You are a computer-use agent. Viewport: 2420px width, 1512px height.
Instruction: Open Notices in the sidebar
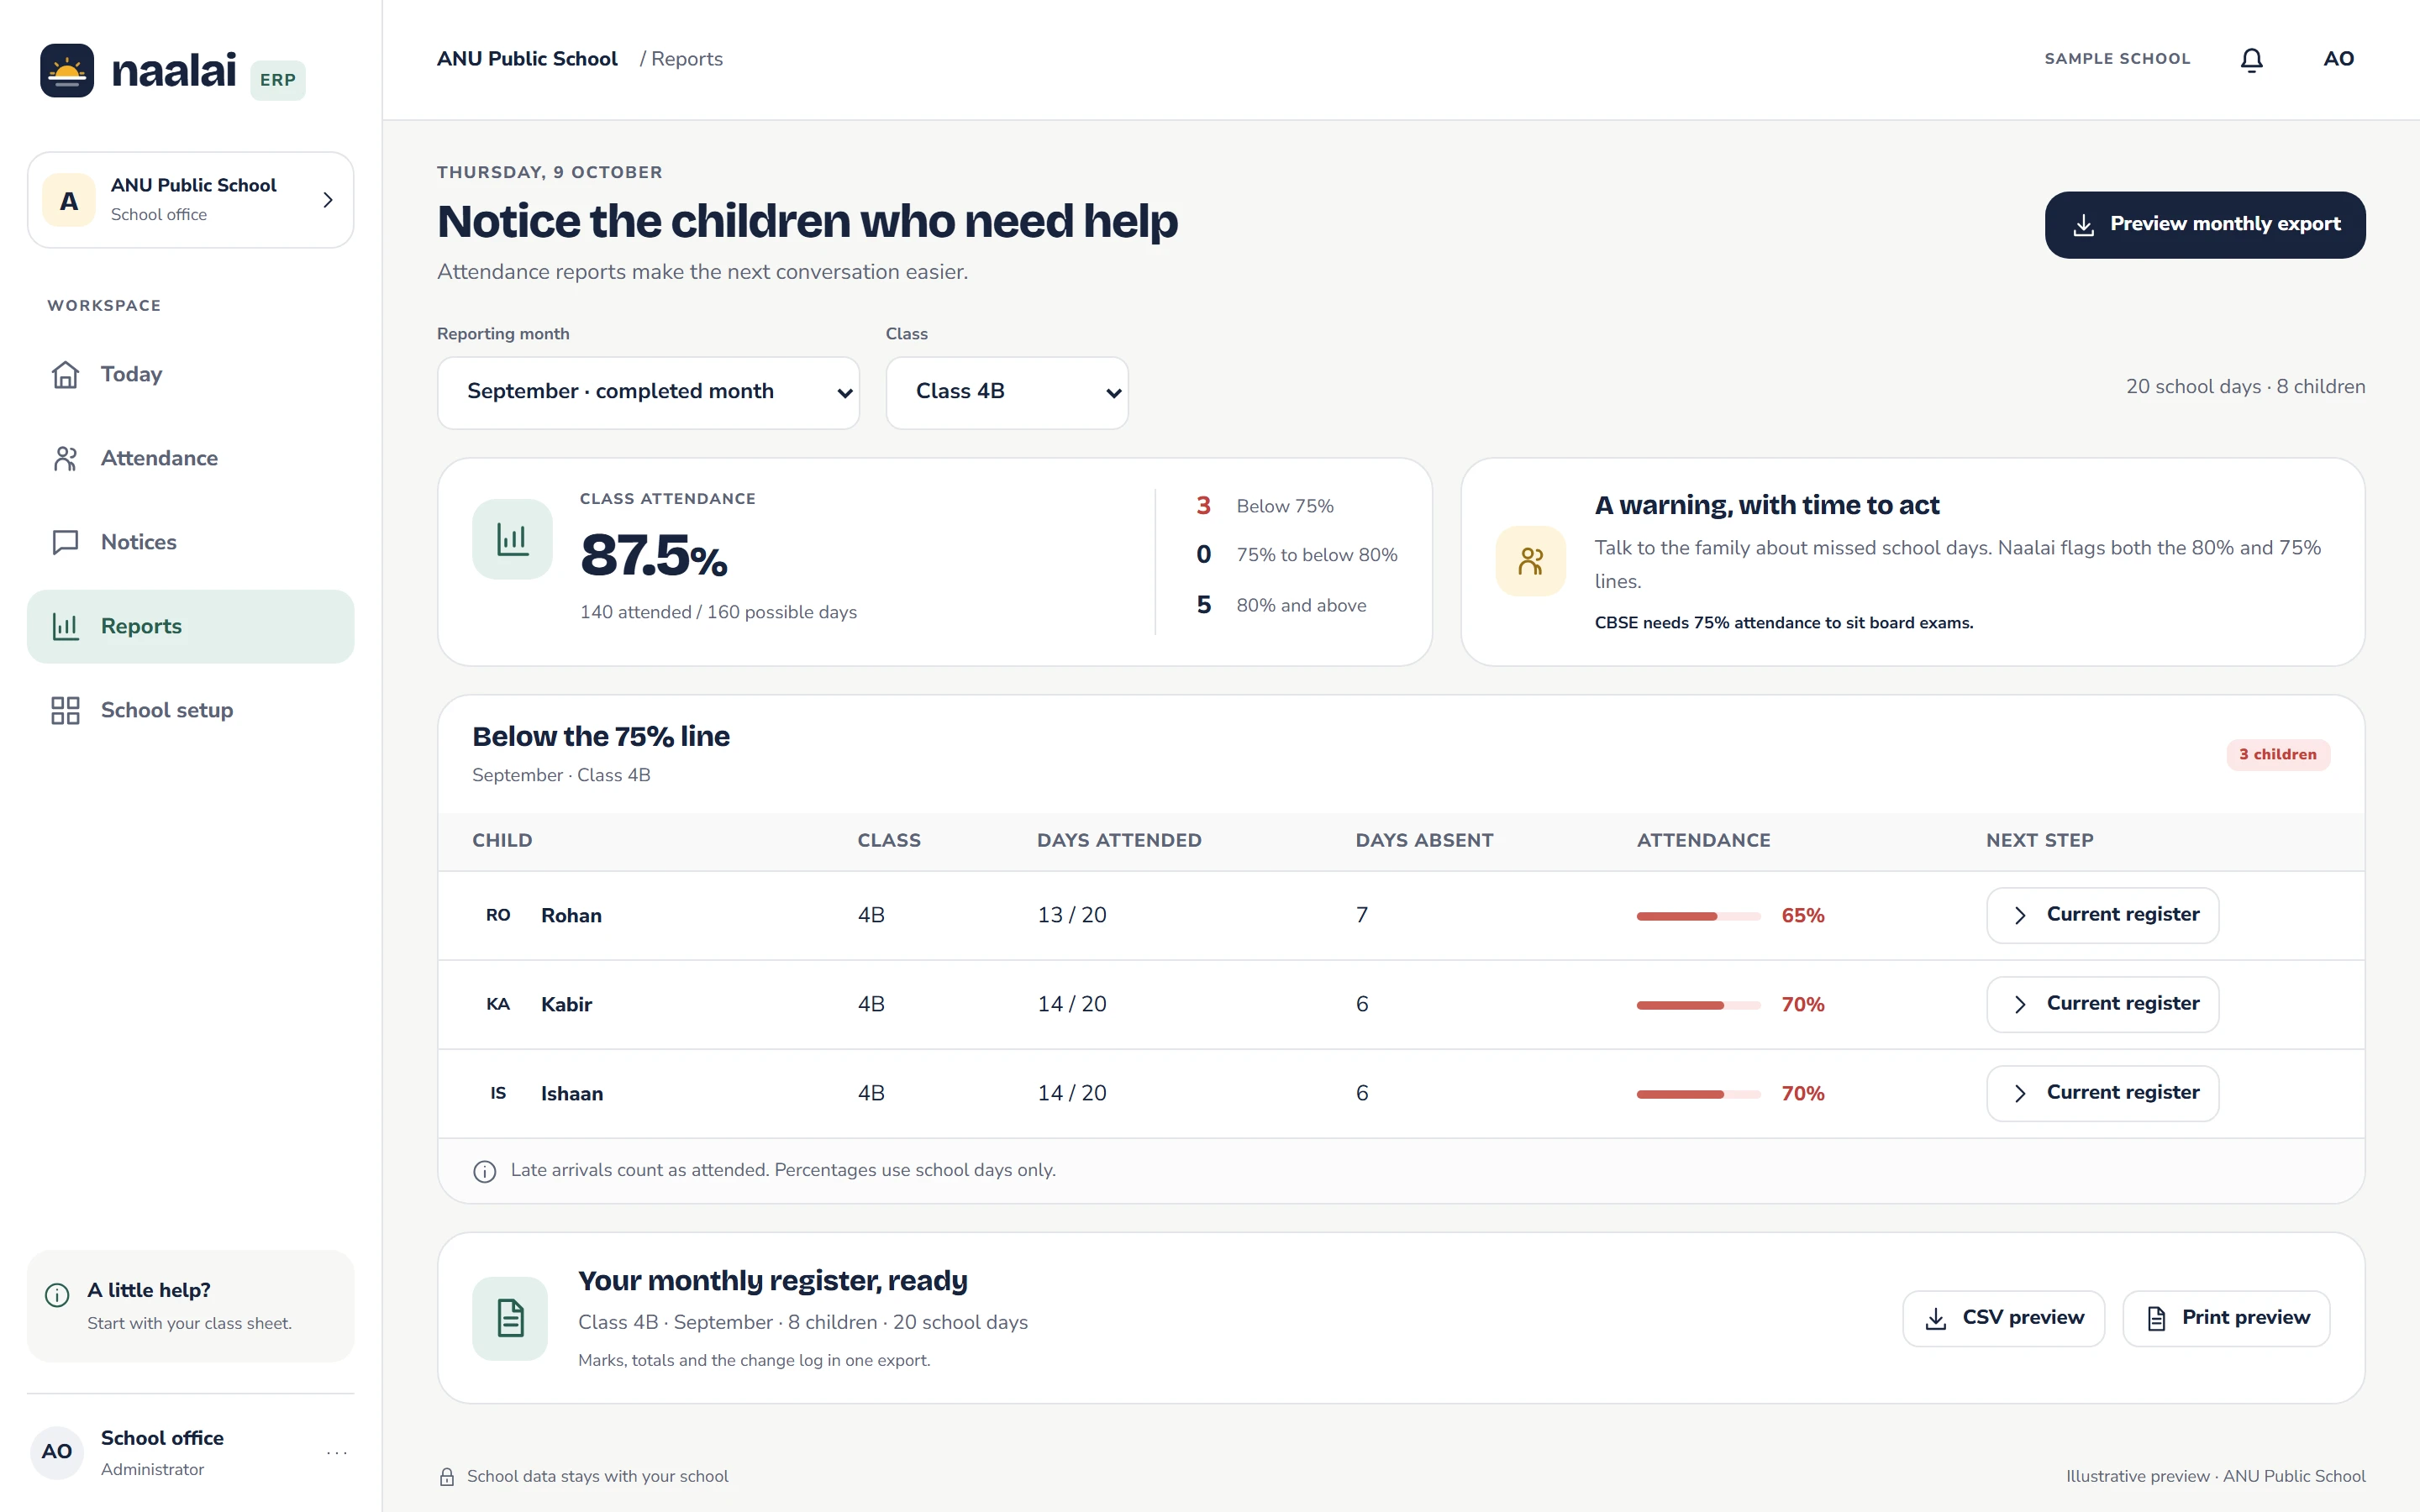coord(190,542)
